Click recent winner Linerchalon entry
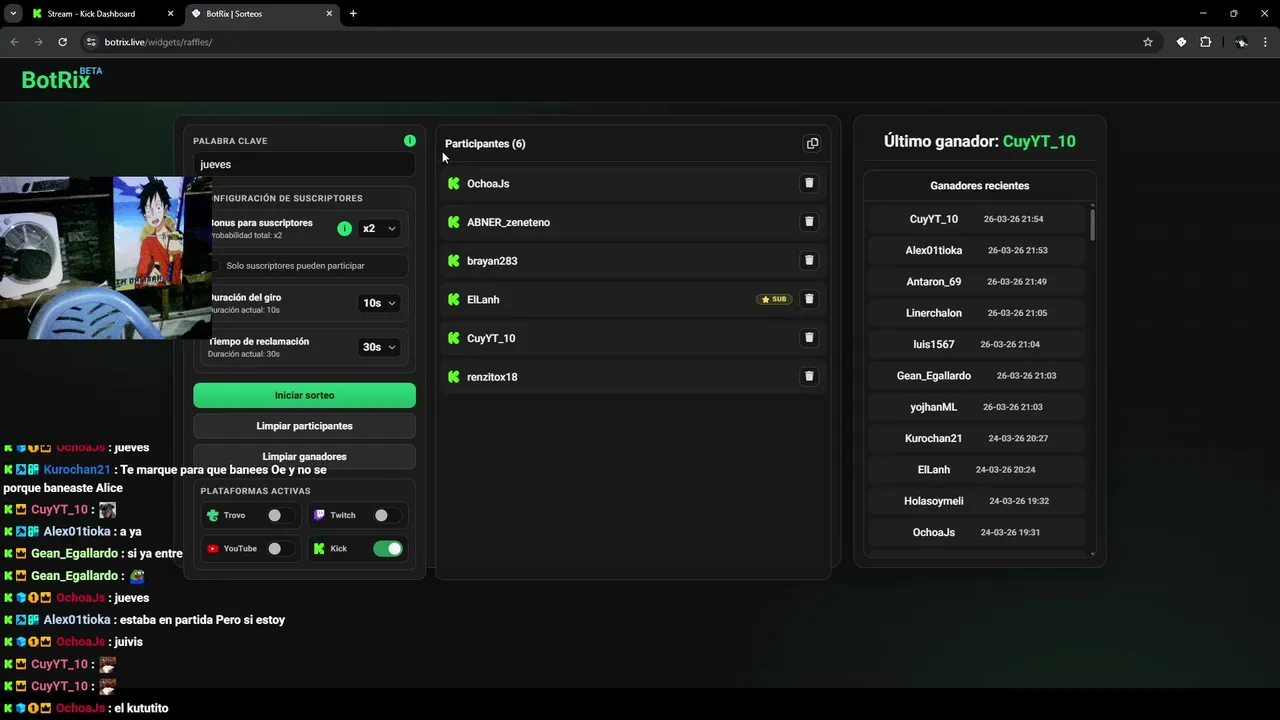Screen dimensions: 1280x720 976,313
